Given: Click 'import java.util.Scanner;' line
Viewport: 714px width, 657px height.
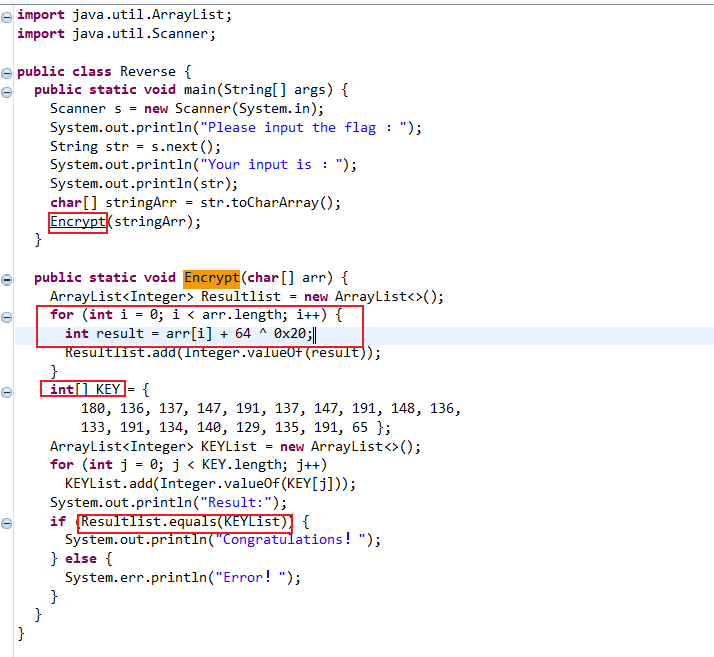Looking at the screenshot, I should (x=116, y=34).
